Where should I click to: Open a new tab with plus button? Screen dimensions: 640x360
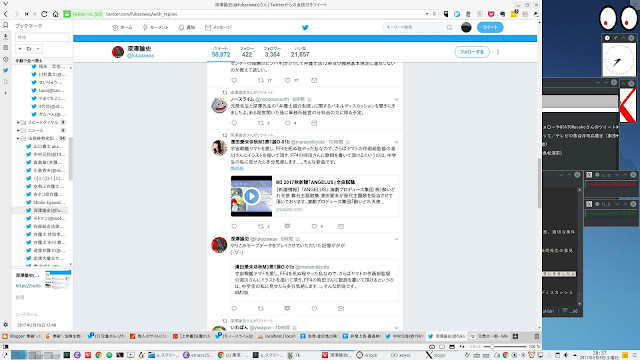516,336
